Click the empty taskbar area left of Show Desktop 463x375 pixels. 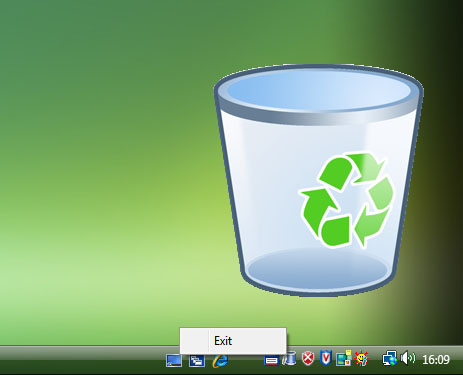point(82,360)
